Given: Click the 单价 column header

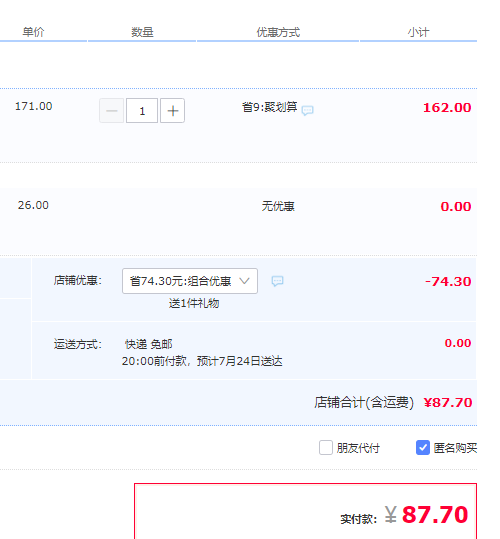Looking at the screenshot, I should point(33,32).
